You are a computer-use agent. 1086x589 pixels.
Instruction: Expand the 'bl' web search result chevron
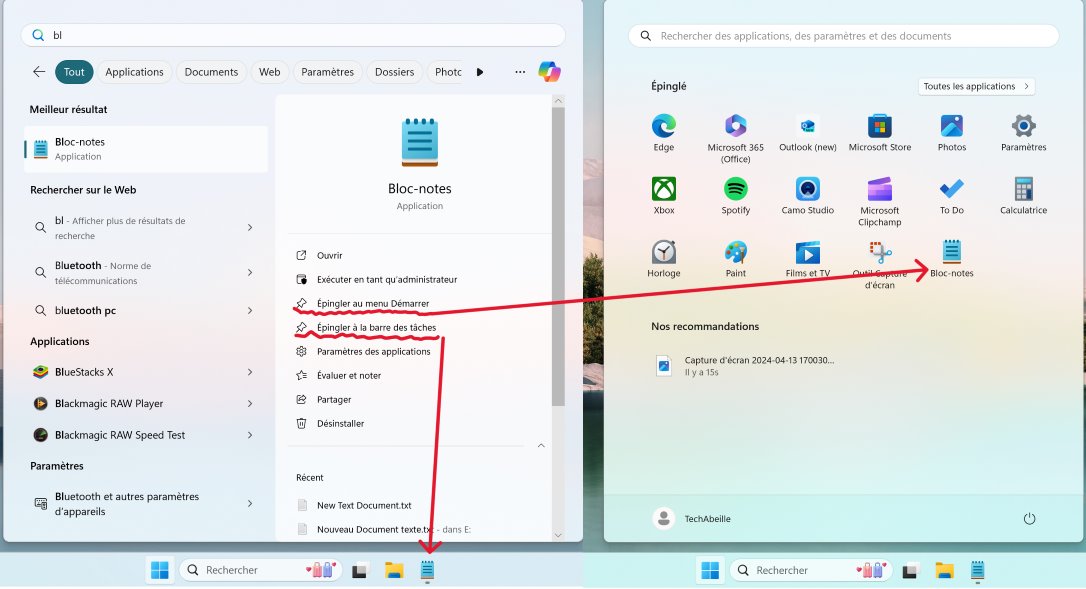tap(250, 227)
